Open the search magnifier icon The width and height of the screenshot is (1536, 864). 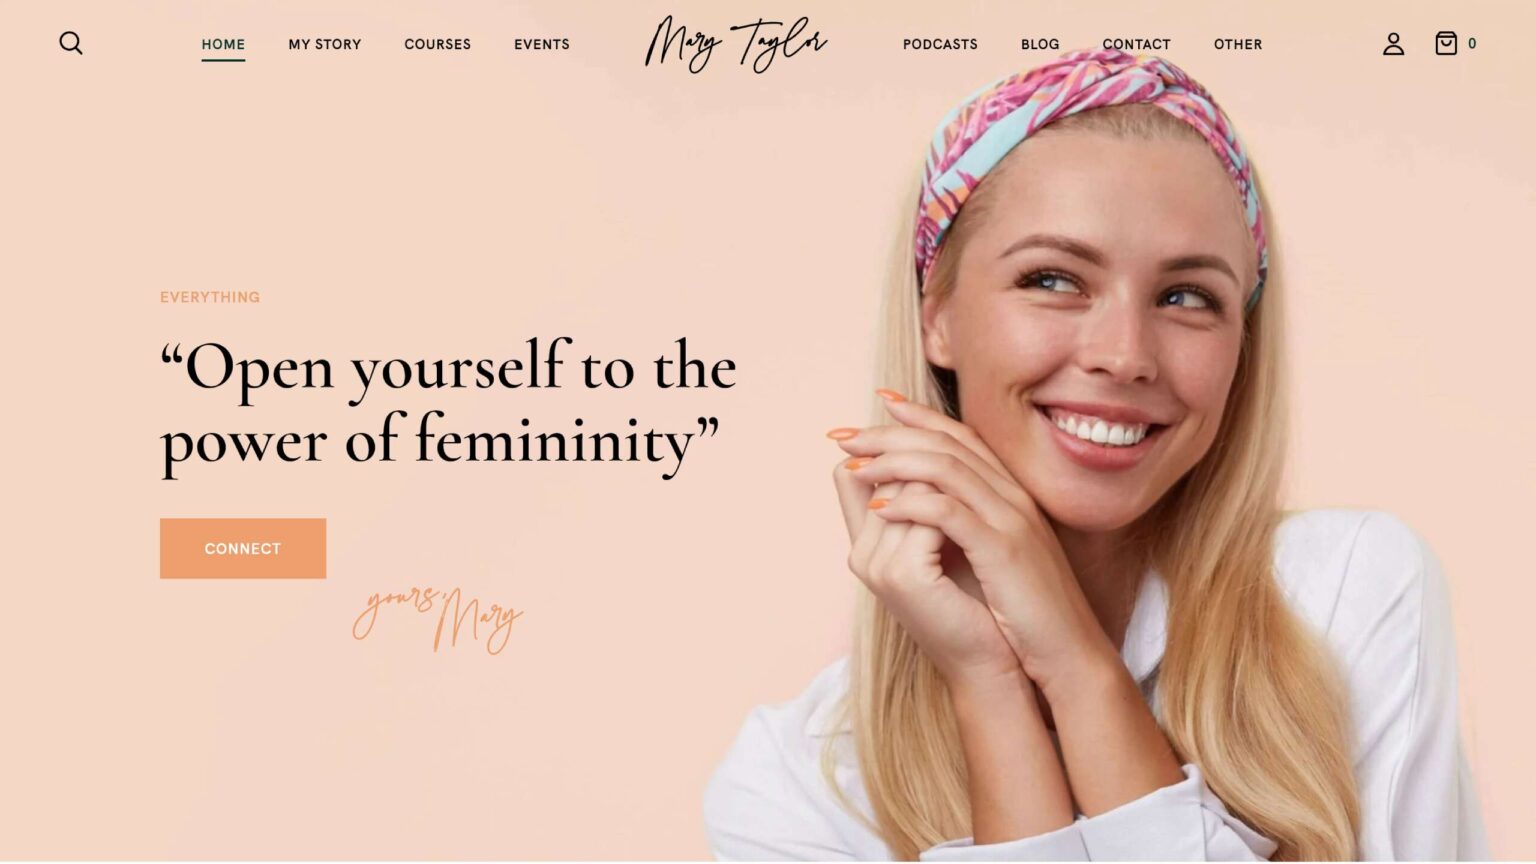point(71,43)
